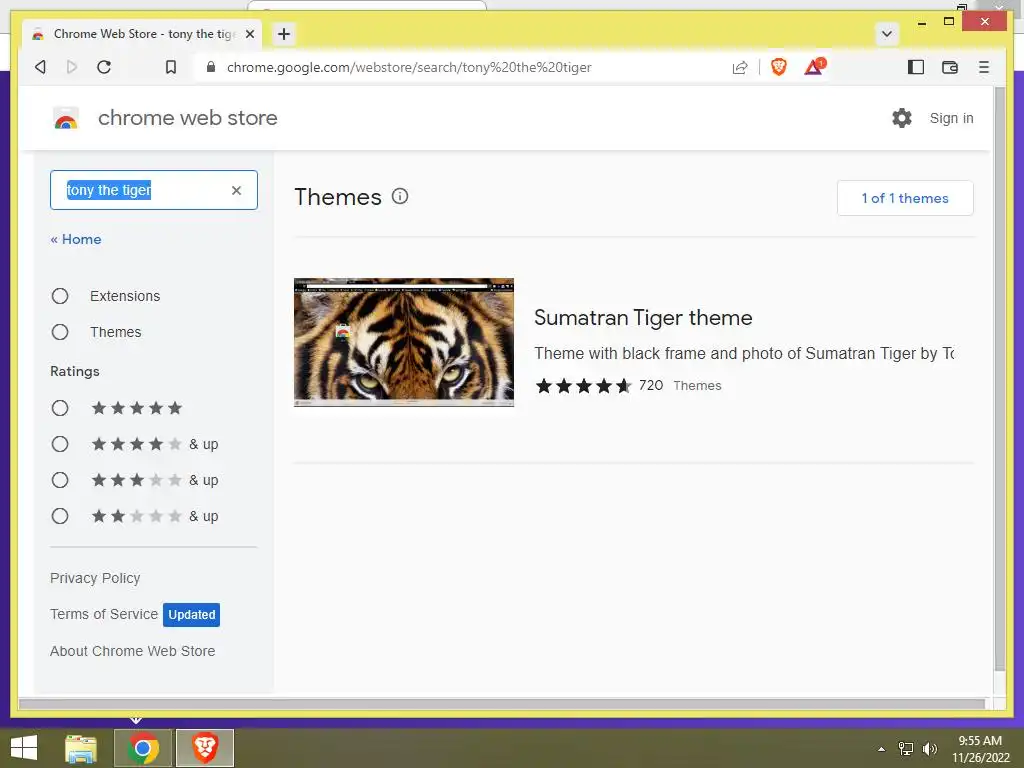Viewport: 1024px width, 768px height.
Task: Clear the search box with the X
Action: pos(236,190)
